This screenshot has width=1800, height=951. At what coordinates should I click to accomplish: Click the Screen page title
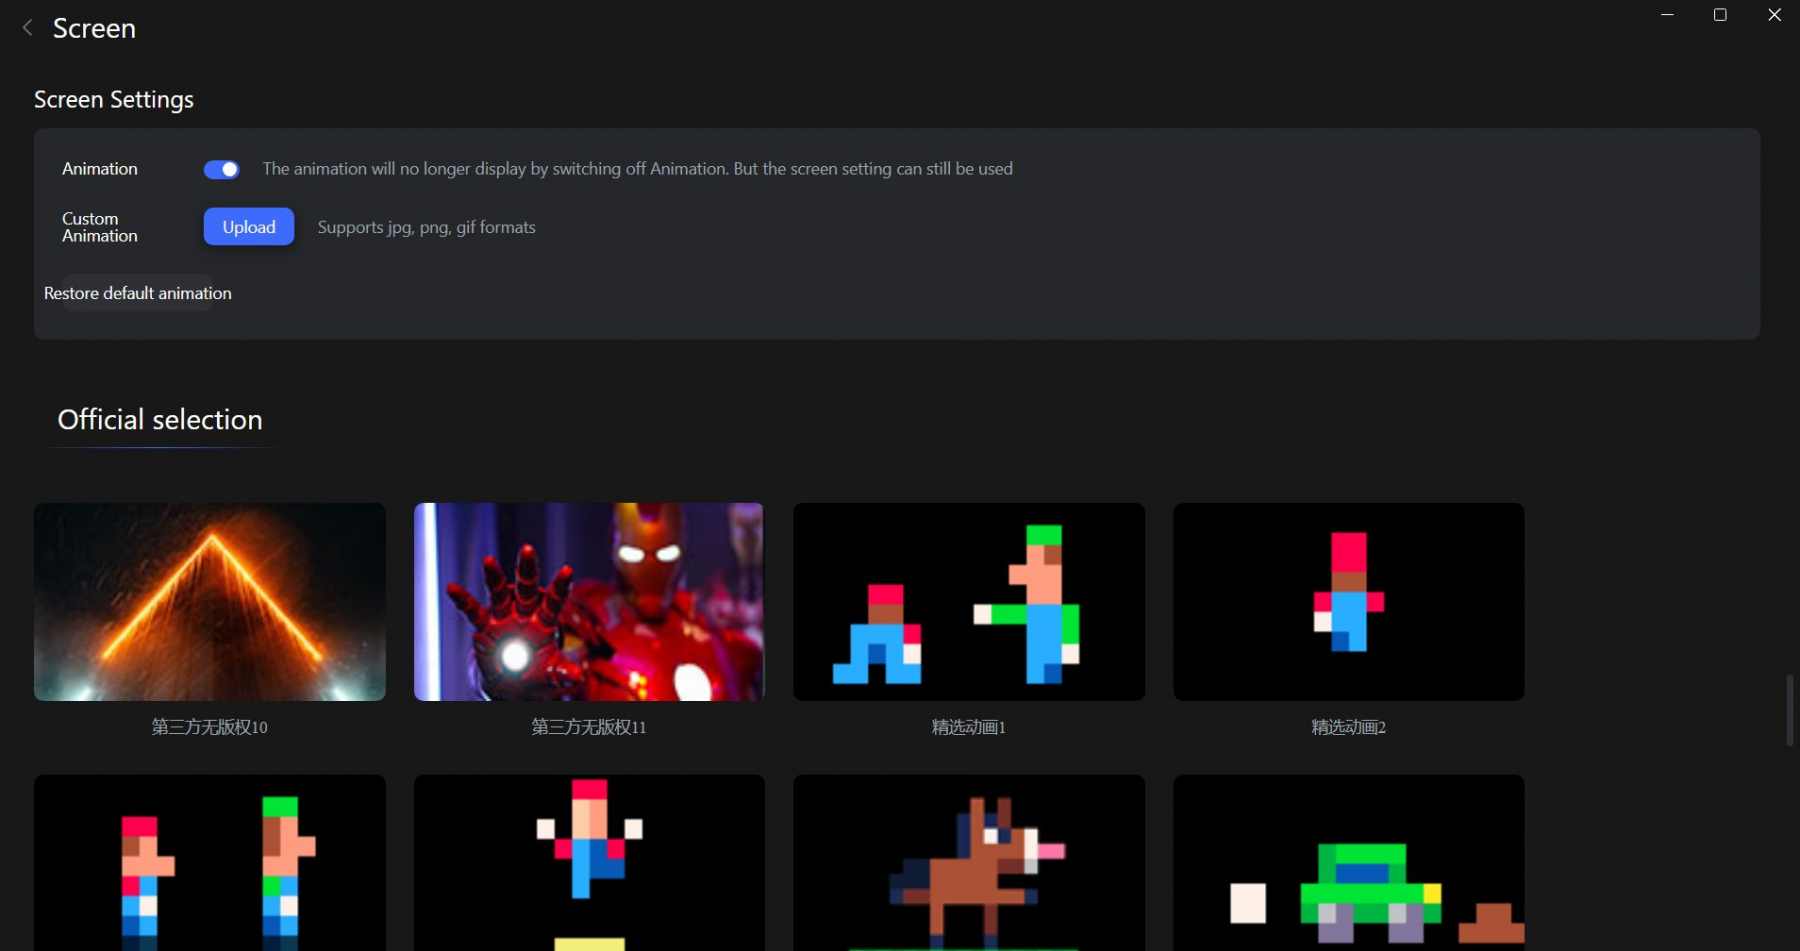[94, 28]
